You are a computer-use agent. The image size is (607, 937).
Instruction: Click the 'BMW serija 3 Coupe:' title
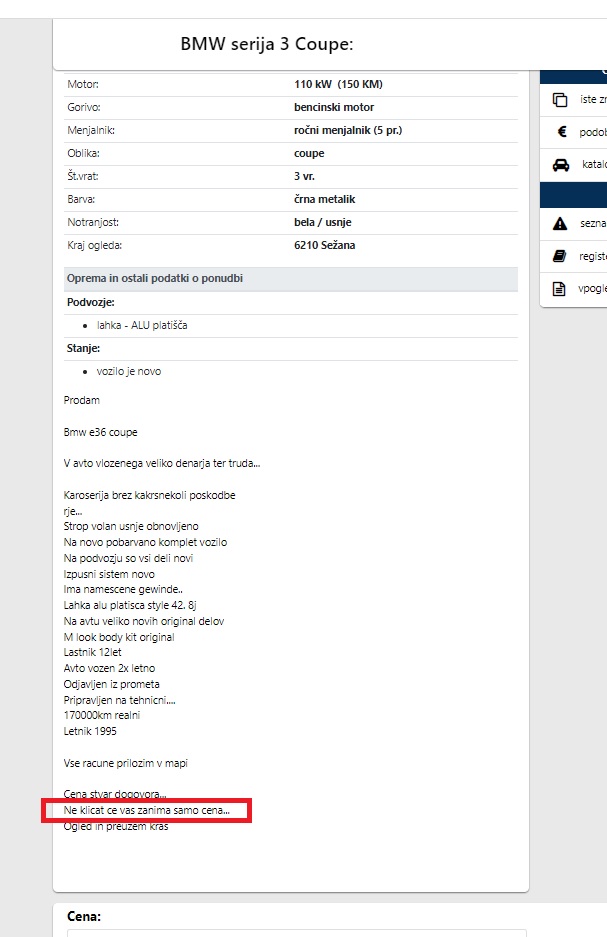click(x=266, y=44)
